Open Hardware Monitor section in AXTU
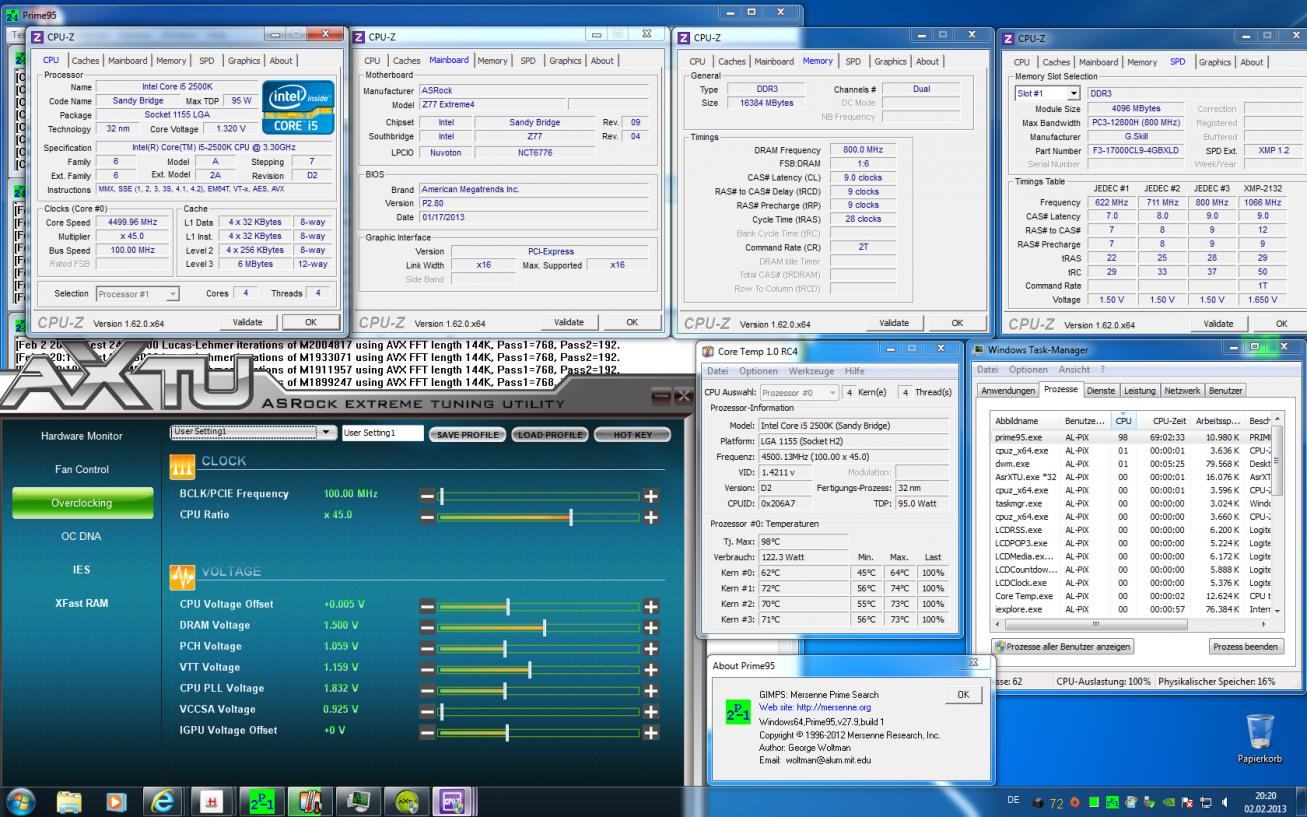This screenshot has height=817, width=1307. [82, 436]
